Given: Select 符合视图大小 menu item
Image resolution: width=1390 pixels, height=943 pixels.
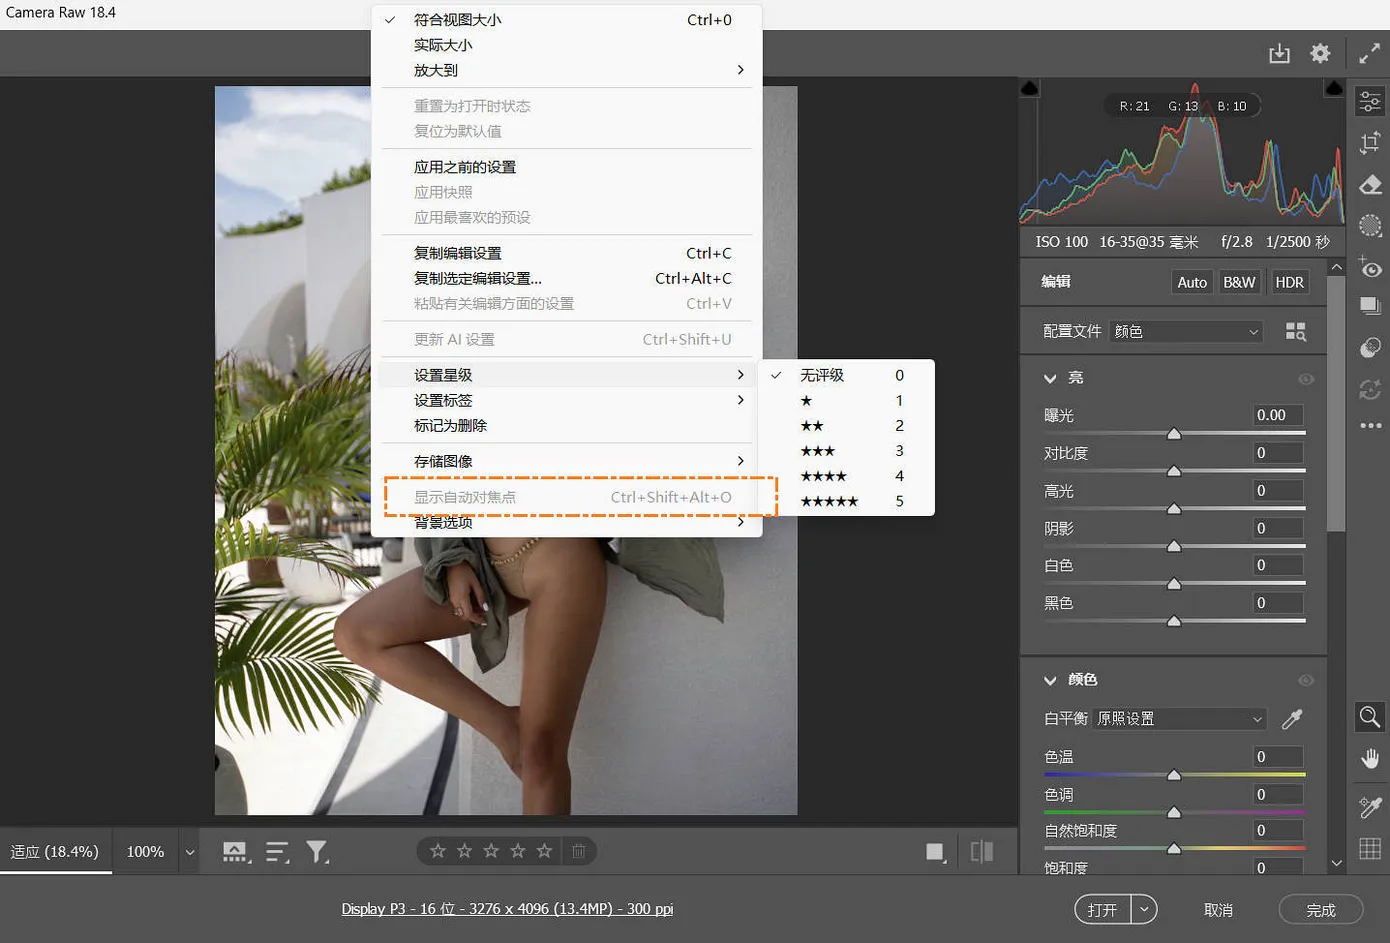Looking at the screenshot, I should (x=566, y=19).
